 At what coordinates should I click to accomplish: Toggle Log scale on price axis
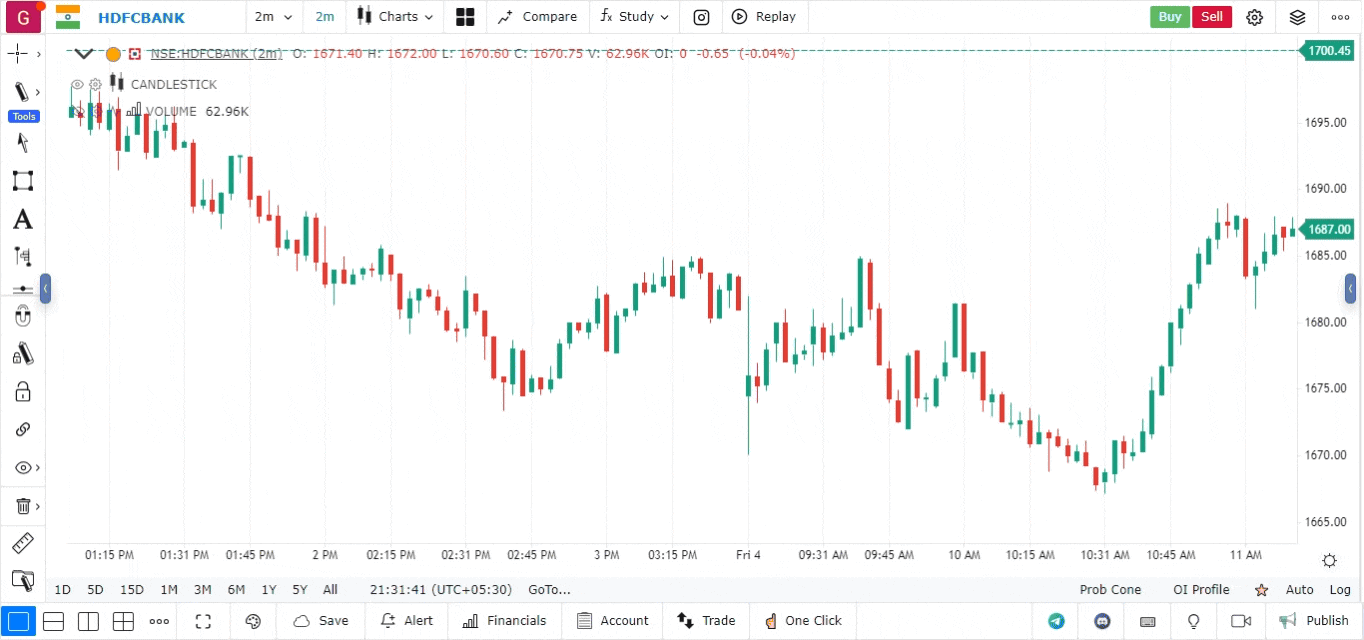[1340, 590]
